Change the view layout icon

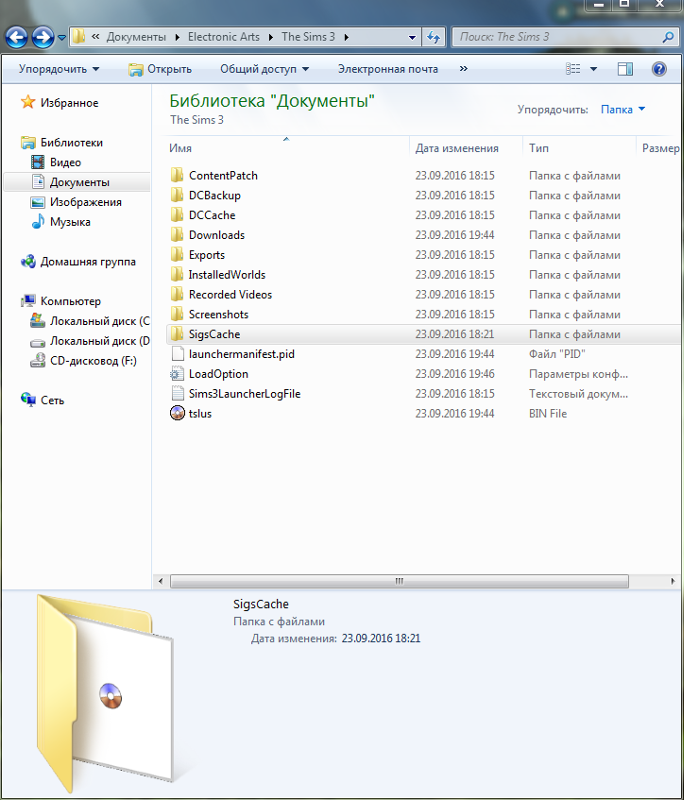coord(573,68)
